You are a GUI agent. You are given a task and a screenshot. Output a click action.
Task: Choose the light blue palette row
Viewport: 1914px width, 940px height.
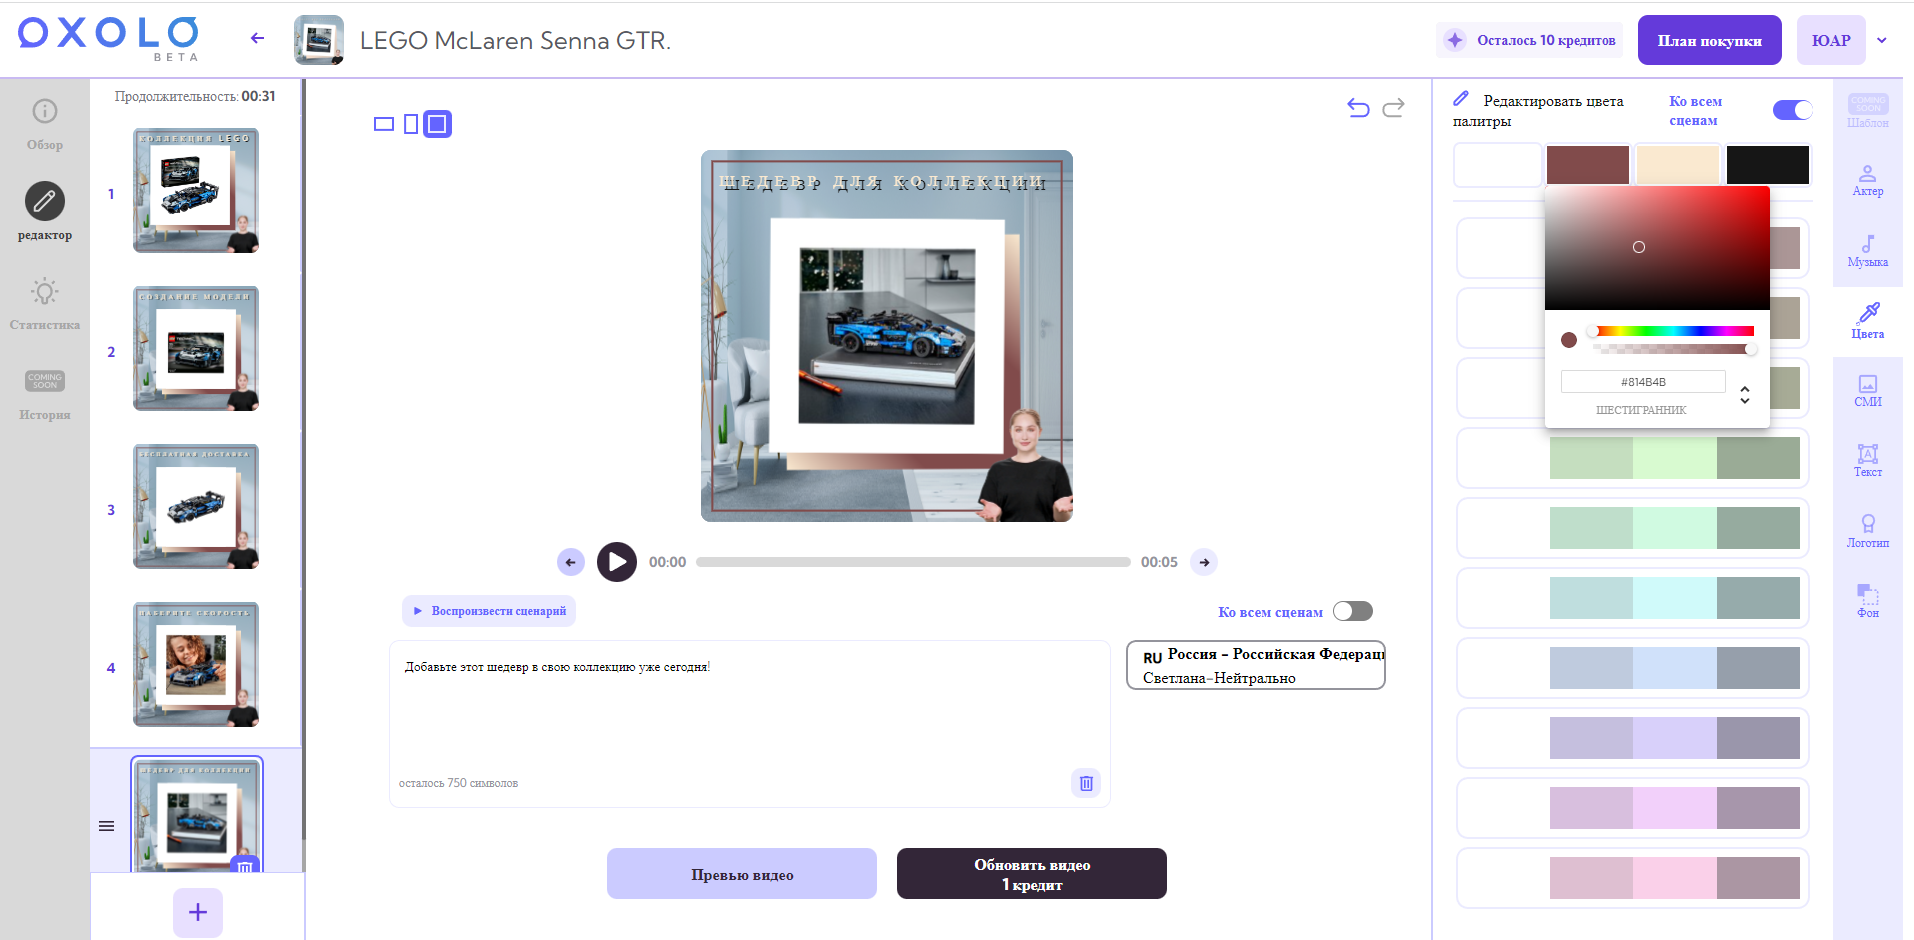[x=1633, y=668]
